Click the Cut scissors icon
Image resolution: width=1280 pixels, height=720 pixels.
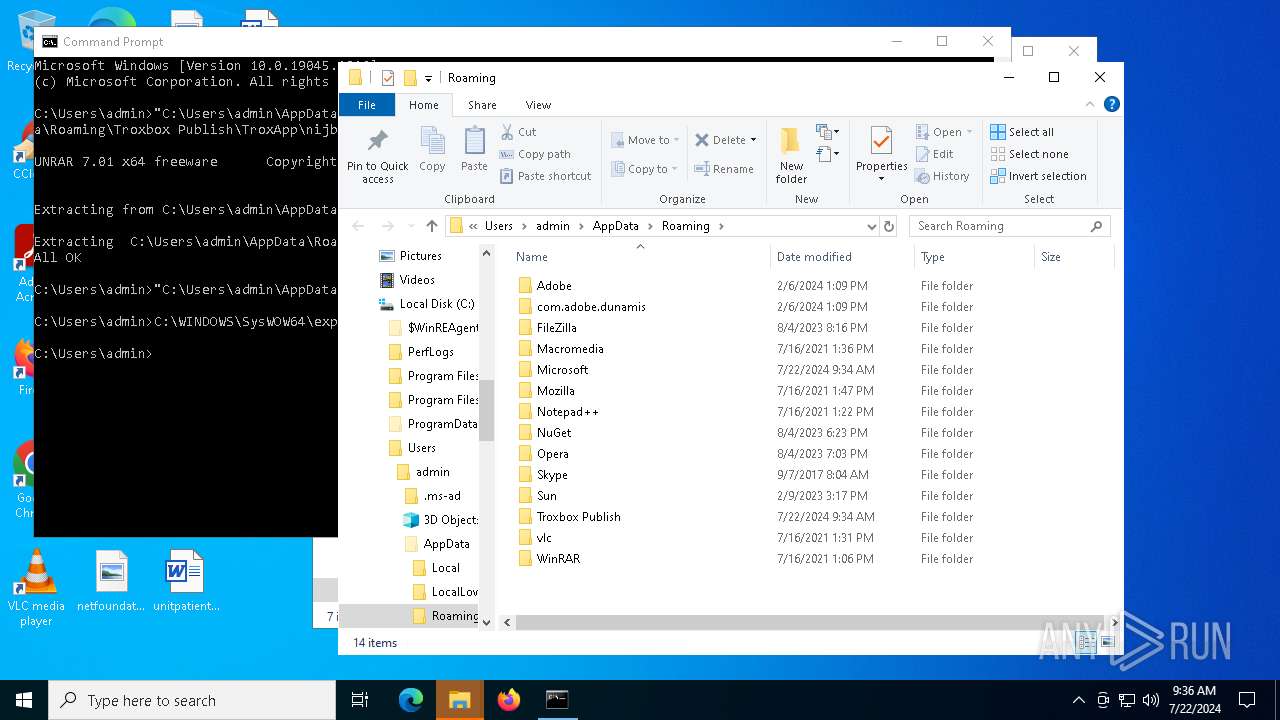click(x=506, y=131)
